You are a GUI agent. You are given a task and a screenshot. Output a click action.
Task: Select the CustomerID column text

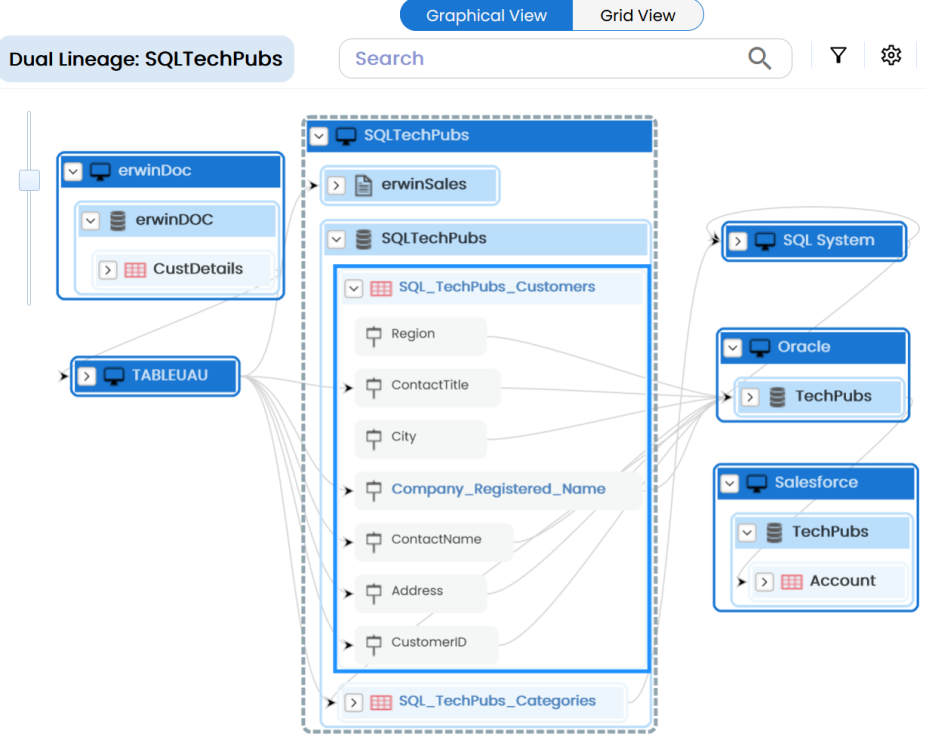pyautogui.click(x=429, y=642)
